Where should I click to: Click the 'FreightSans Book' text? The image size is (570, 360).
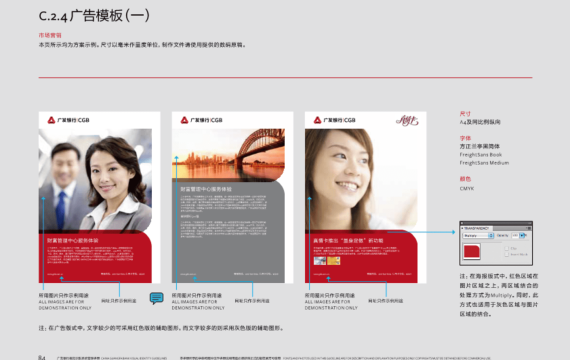(481, 155)
